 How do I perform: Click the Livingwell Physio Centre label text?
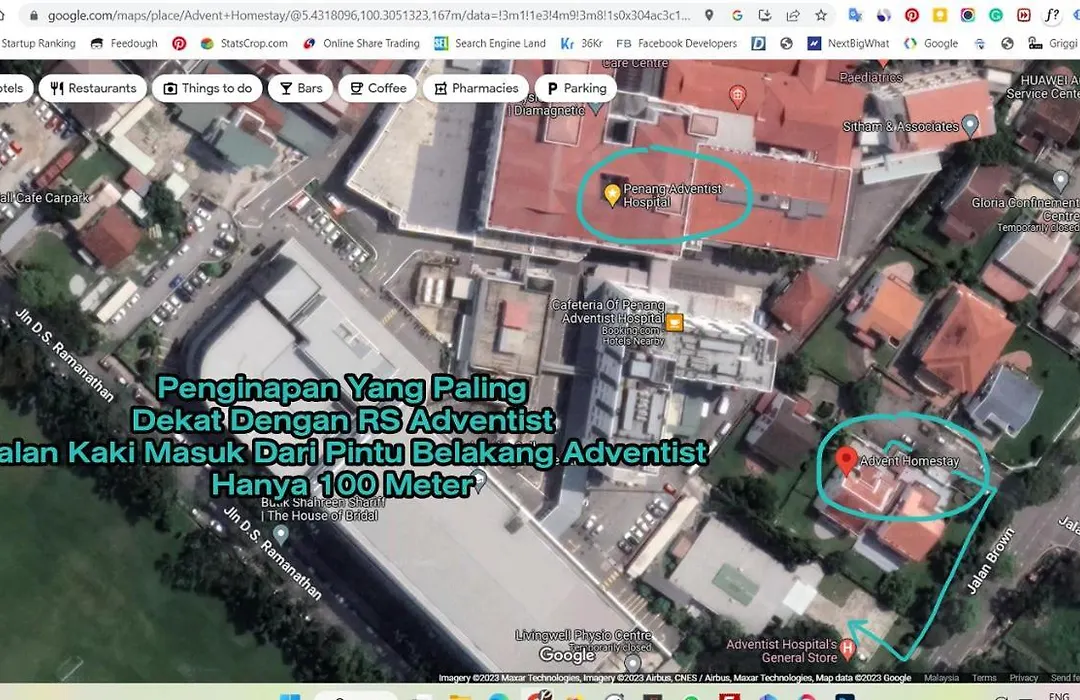(x=583, y=635)
